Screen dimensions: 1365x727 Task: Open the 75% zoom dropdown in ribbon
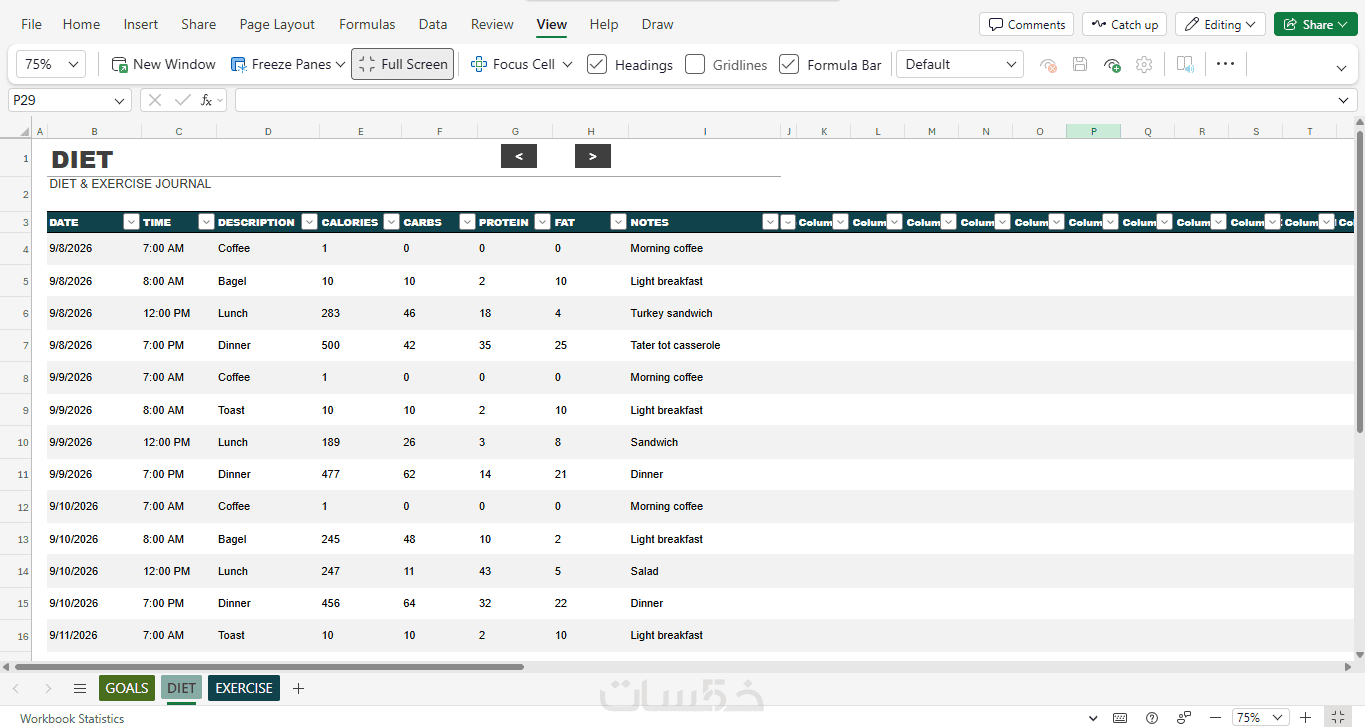click(x=51, y=64)
